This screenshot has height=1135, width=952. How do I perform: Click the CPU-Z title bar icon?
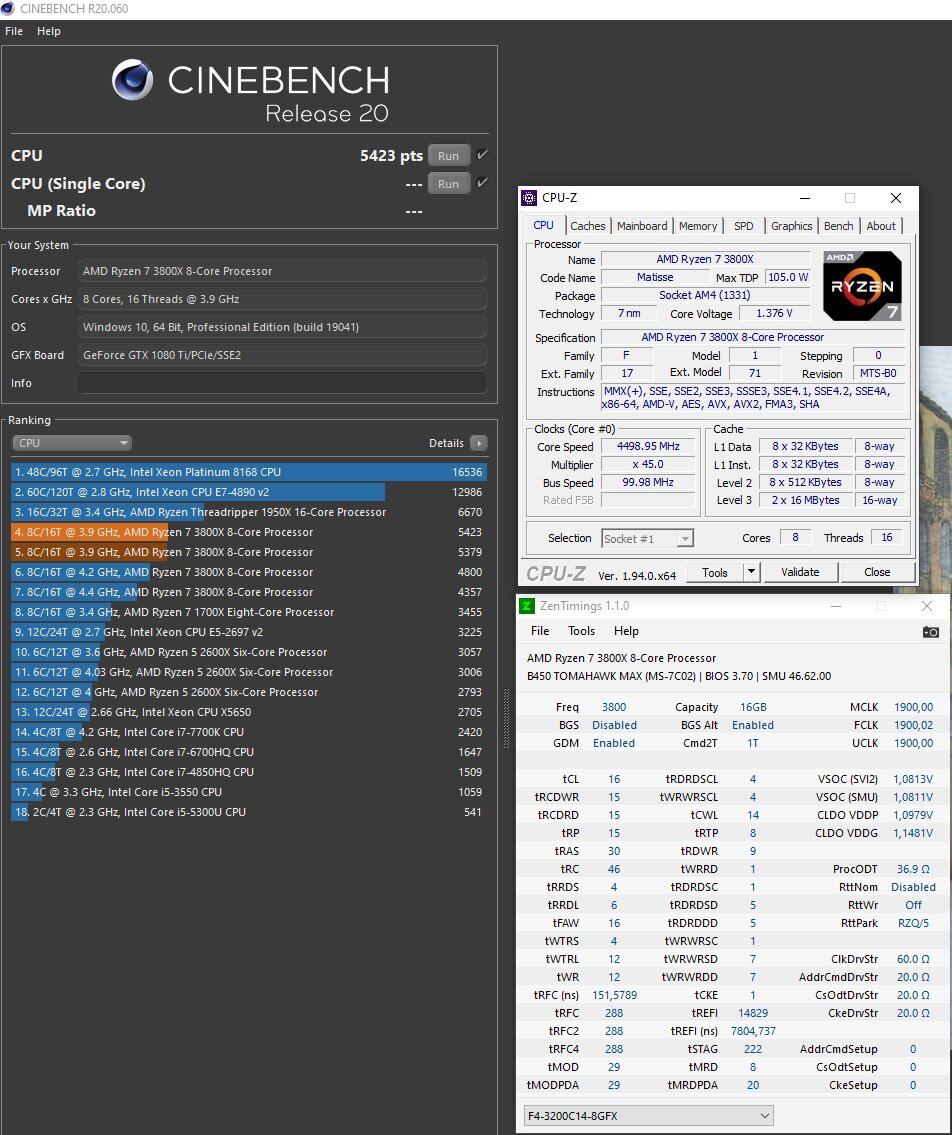(x=529, y=198)
